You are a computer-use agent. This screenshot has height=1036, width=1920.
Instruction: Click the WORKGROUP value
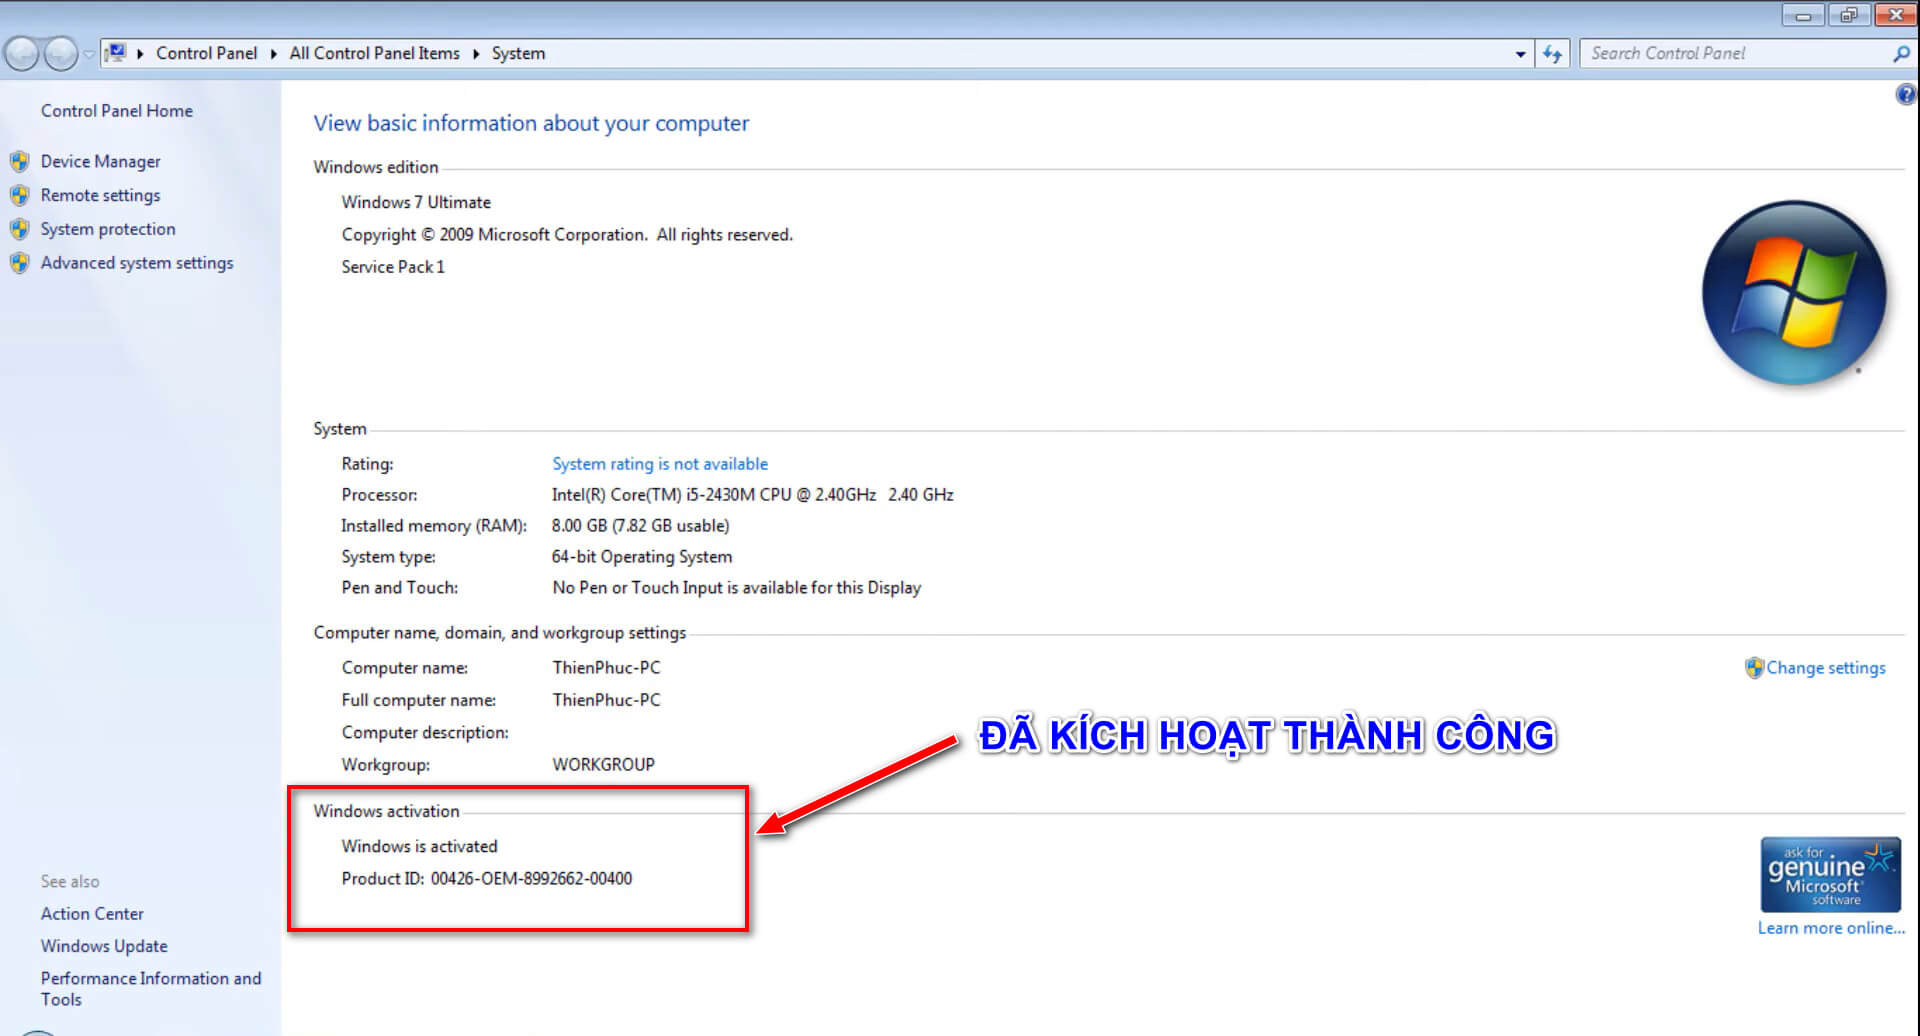603,765
